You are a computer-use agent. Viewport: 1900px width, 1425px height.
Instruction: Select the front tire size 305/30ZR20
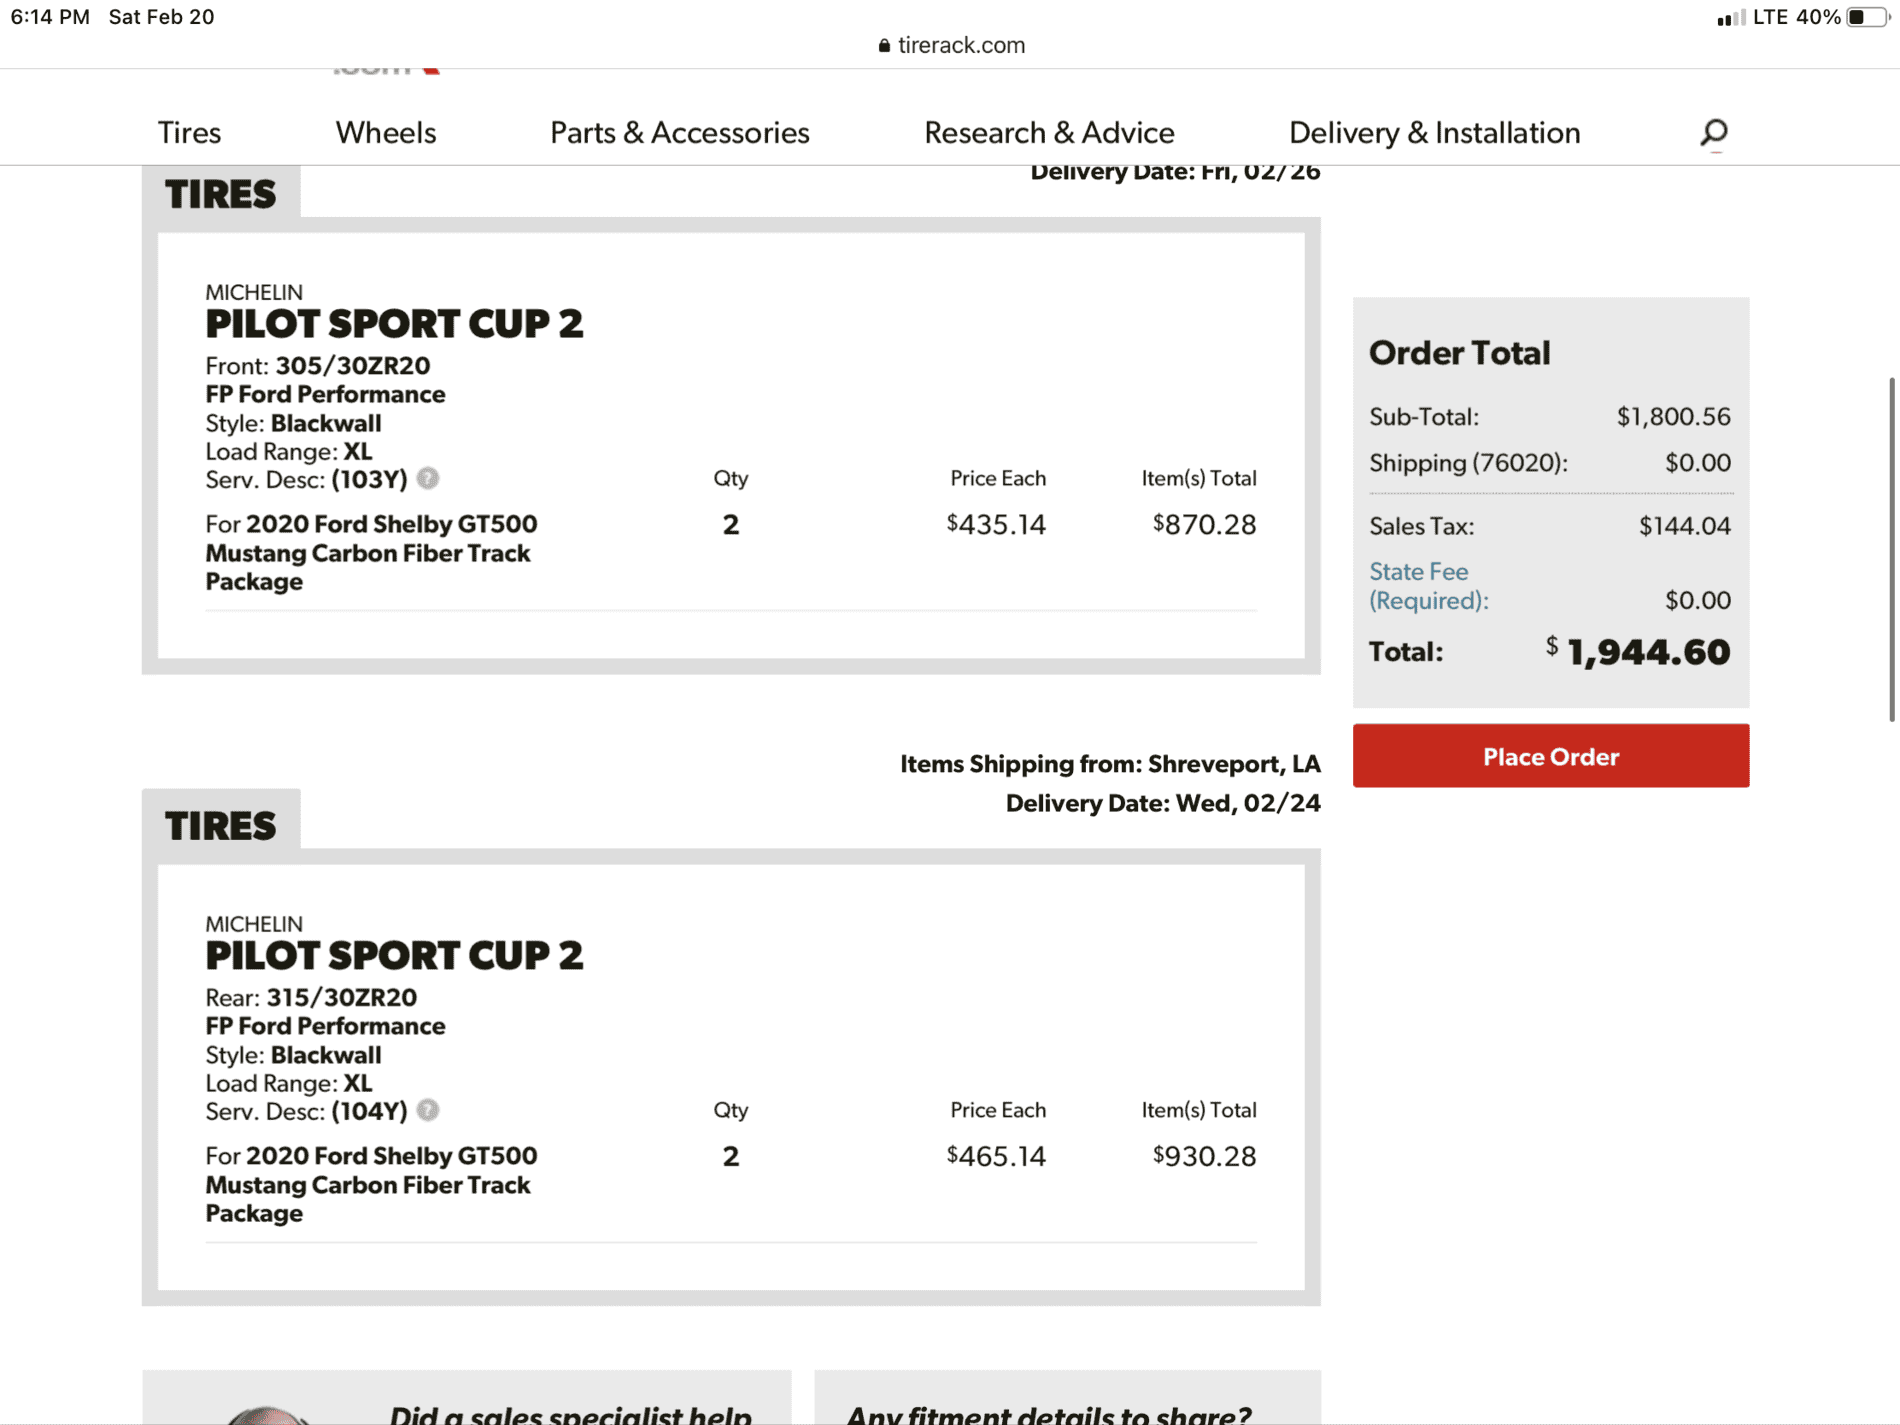(x=353, y=366)
